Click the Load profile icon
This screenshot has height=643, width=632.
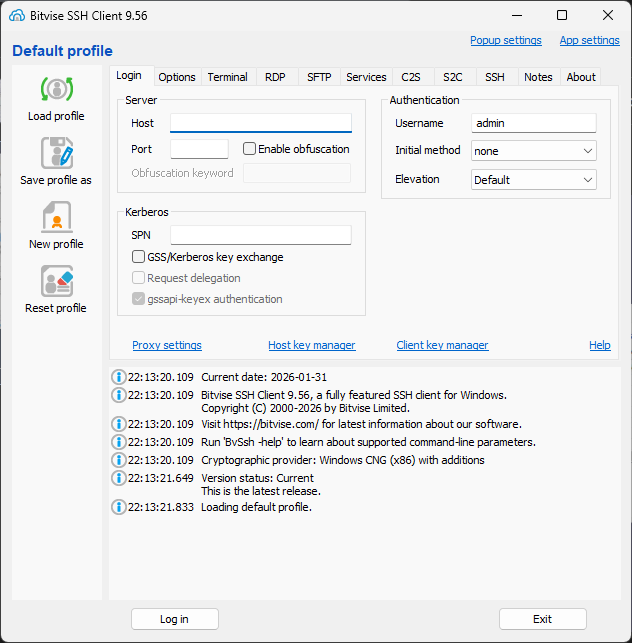57,89
